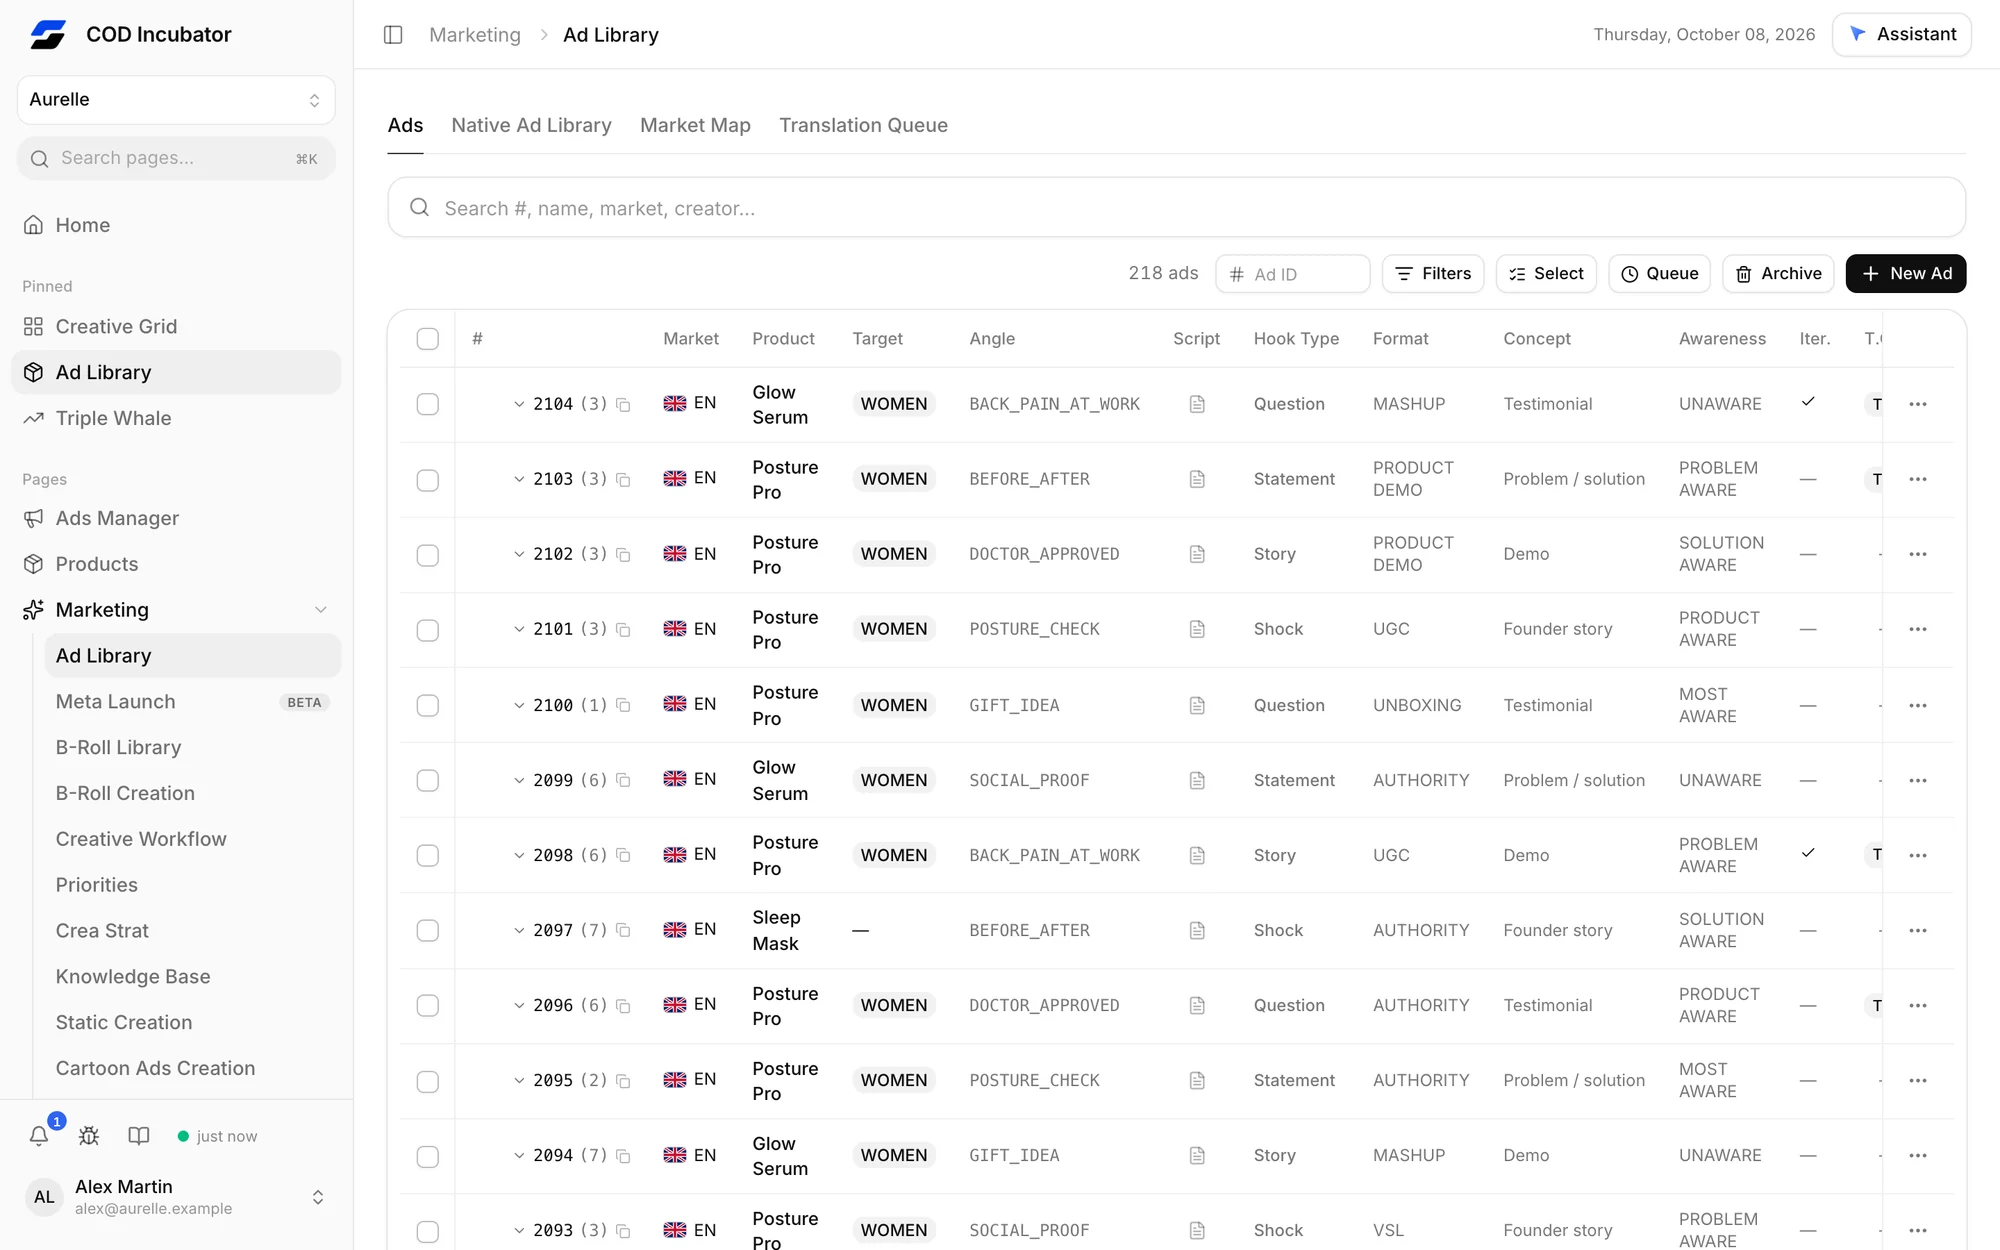Open notifications bell icon
The height and width of the screenshot is (1250, 2000).
tap(39, 1136)
